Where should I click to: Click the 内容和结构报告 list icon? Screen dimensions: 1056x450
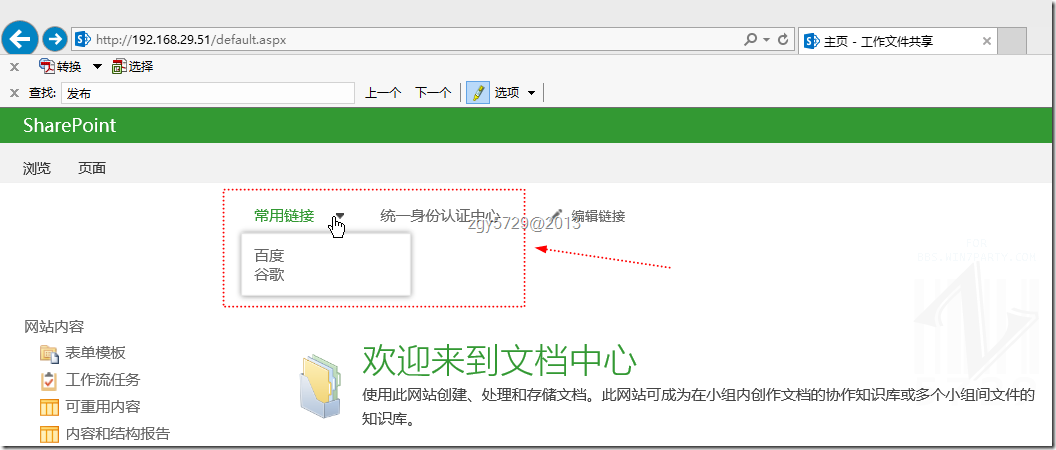[x=49, y=435]
